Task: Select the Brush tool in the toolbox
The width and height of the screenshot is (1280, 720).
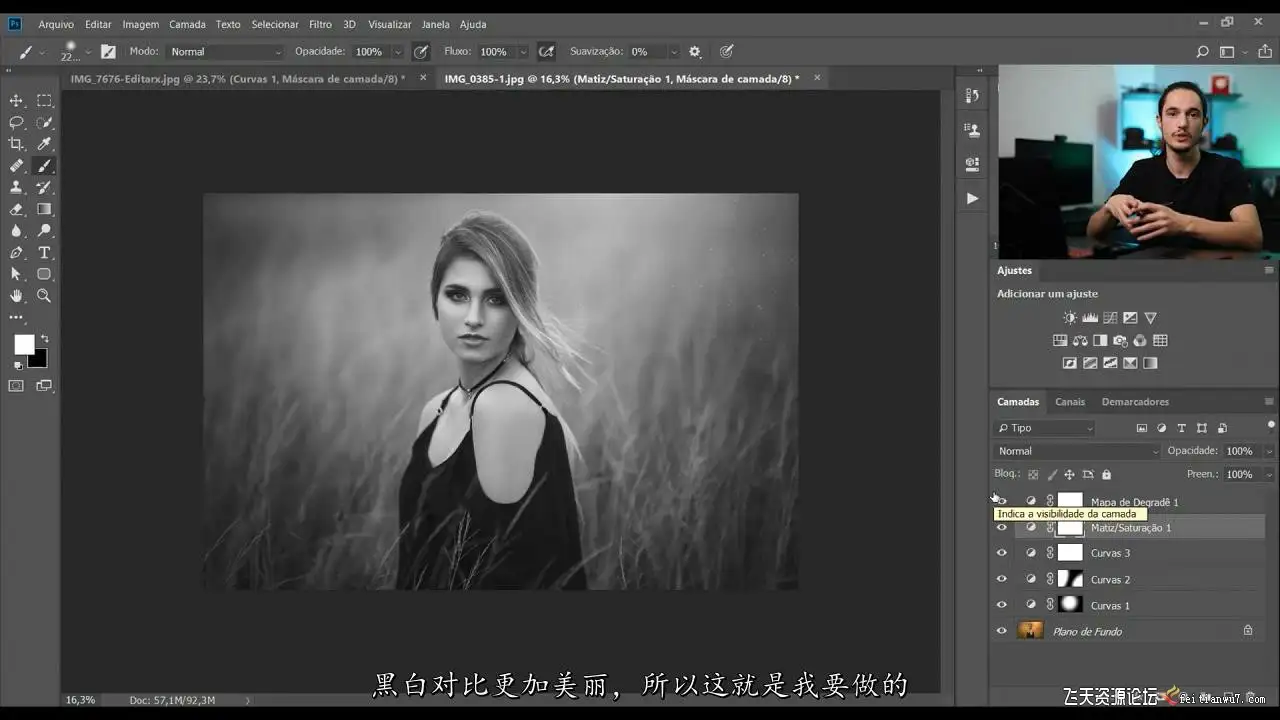Action: coord(45,166)
